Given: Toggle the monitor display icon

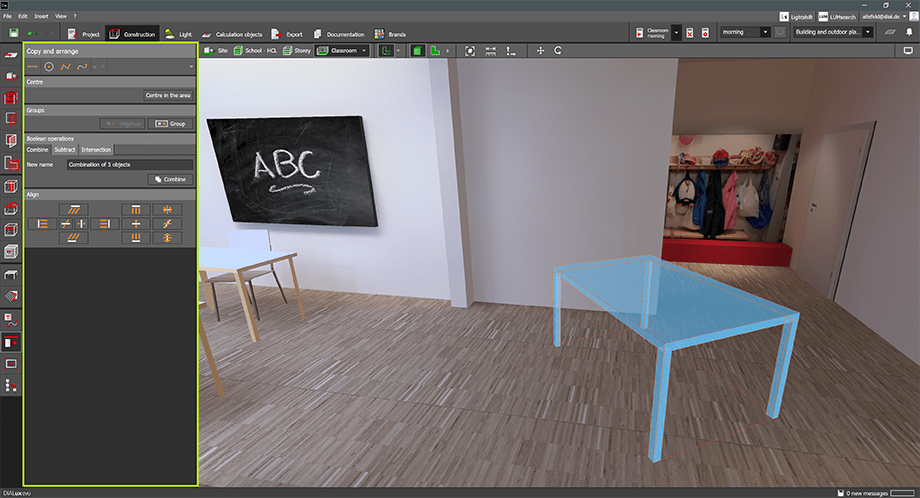Looking at the screenshot, I should 908,50.
